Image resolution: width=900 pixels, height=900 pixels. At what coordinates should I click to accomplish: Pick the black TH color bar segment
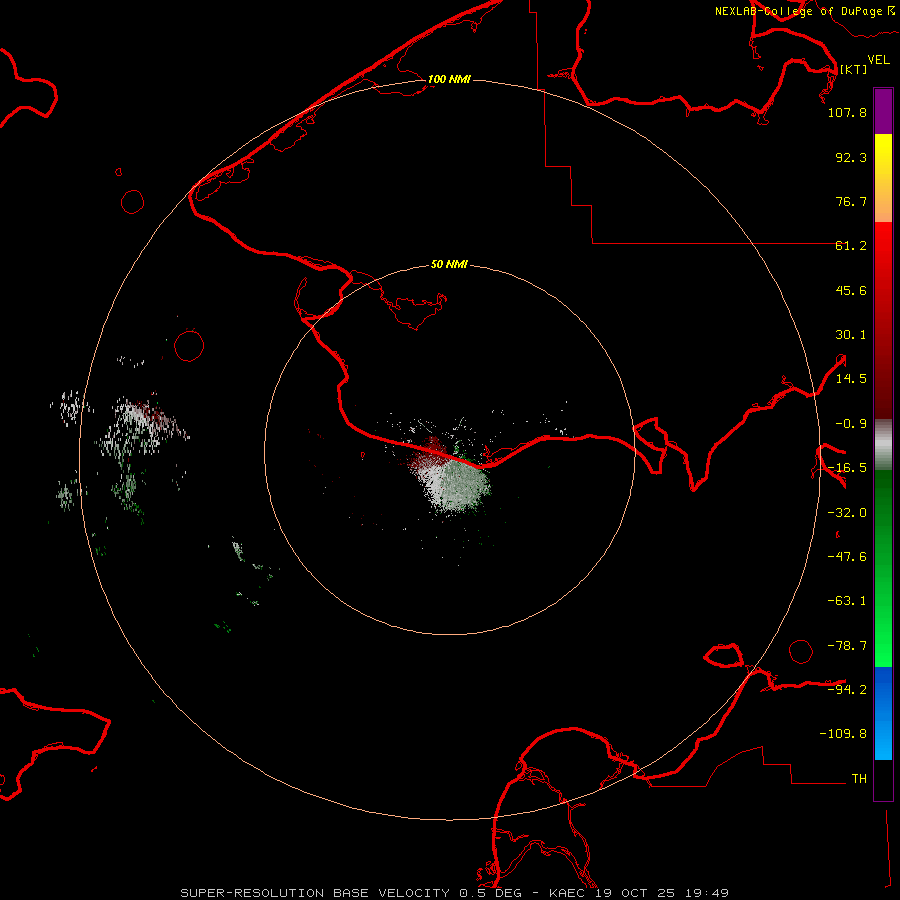tap(883, 779)
